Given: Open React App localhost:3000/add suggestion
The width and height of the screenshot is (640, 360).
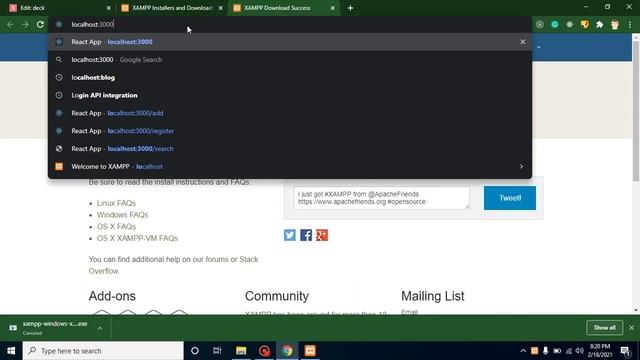Looking at the screenshot, I should pos(290,113).
